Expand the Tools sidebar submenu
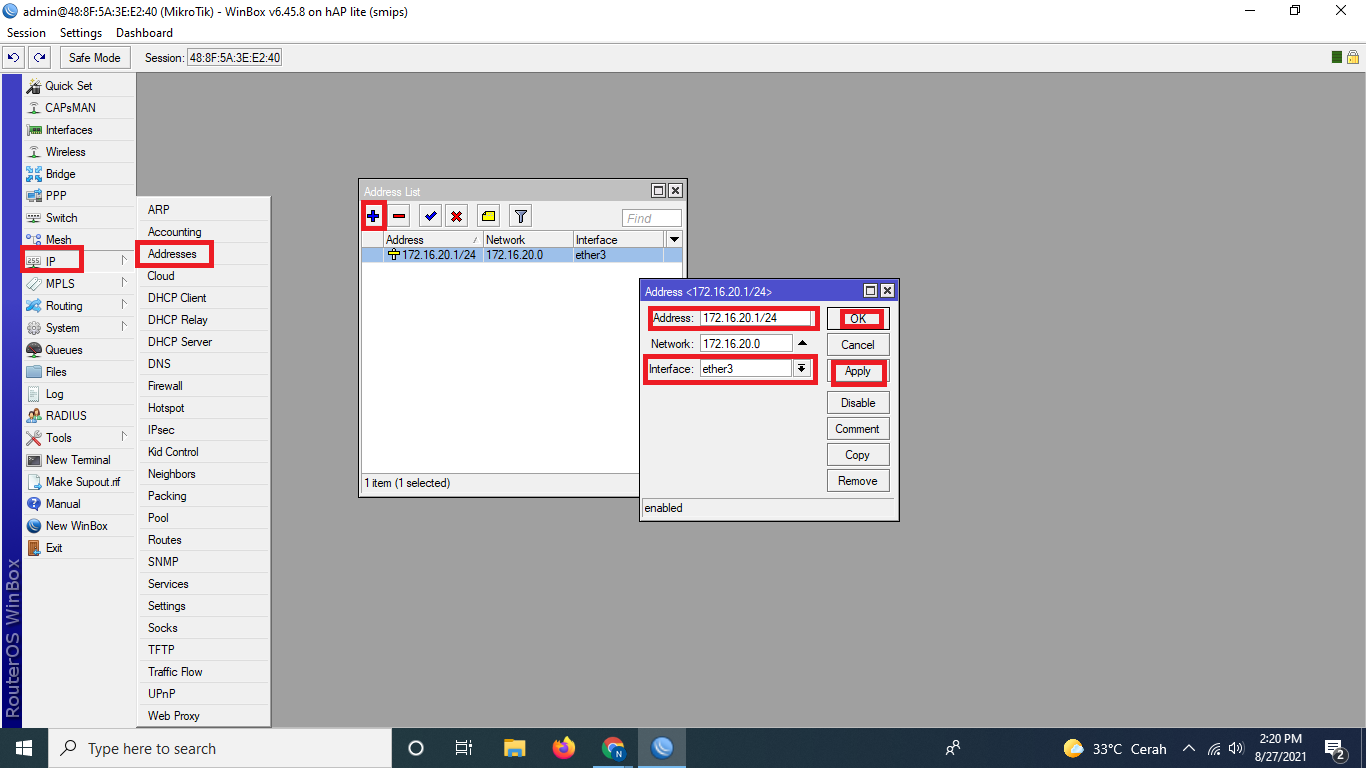Screen dimensions: 1366x768 (79, 438)
